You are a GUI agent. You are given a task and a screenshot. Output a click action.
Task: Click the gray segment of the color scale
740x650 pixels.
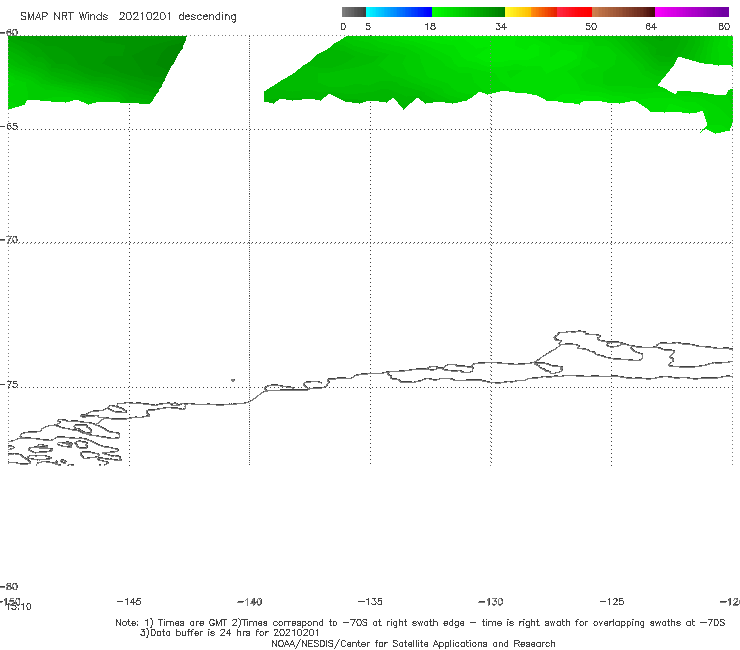coord(353,12)
